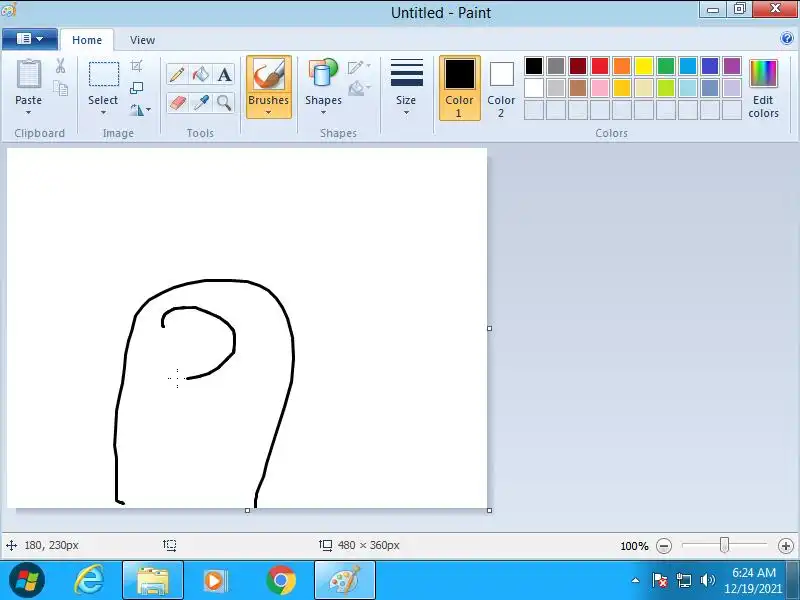Click the Edit colors rainbow icon

point(763,73)
